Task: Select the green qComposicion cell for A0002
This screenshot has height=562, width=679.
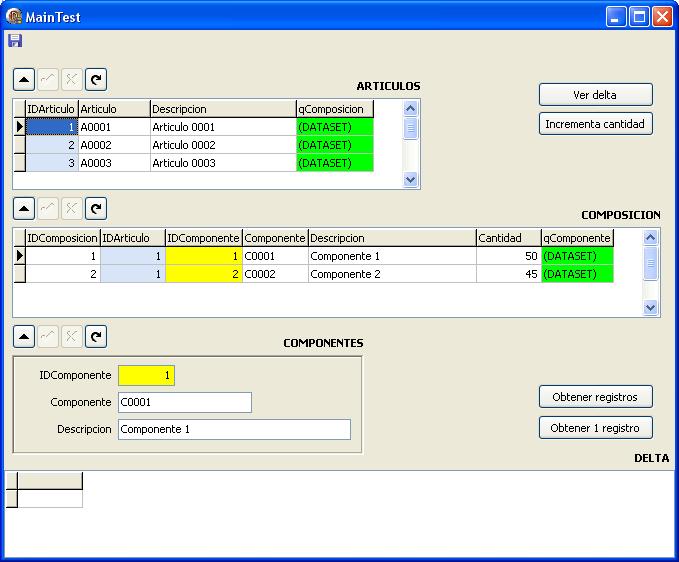Action: 335,145
